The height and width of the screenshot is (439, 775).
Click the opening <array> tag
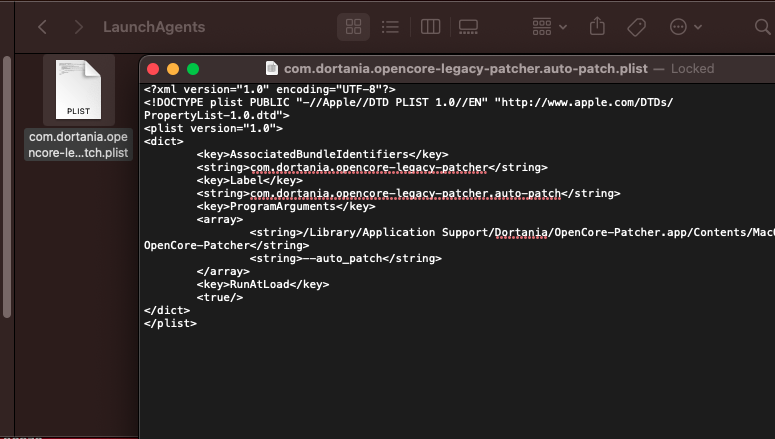click(219, 219)
